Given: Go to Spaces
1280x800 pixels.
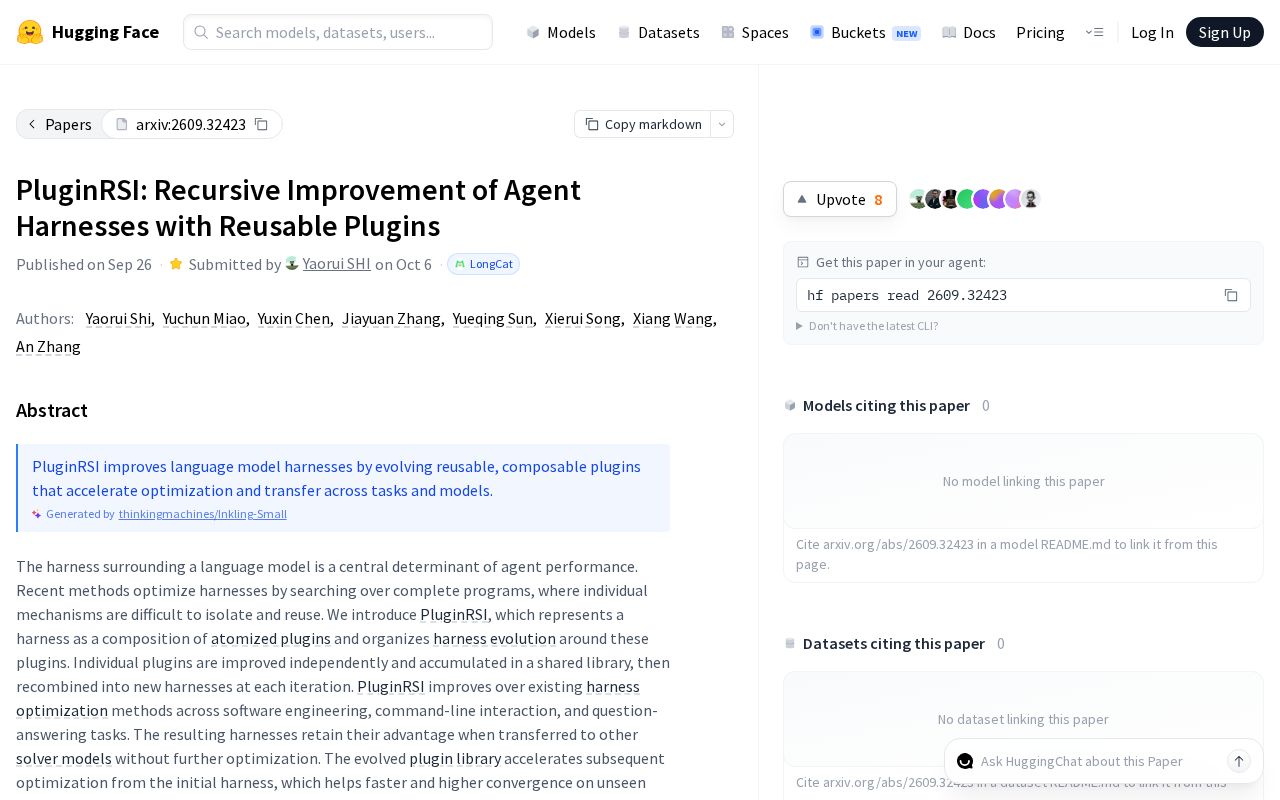Looking at the screenshot, I should [755, 32].
